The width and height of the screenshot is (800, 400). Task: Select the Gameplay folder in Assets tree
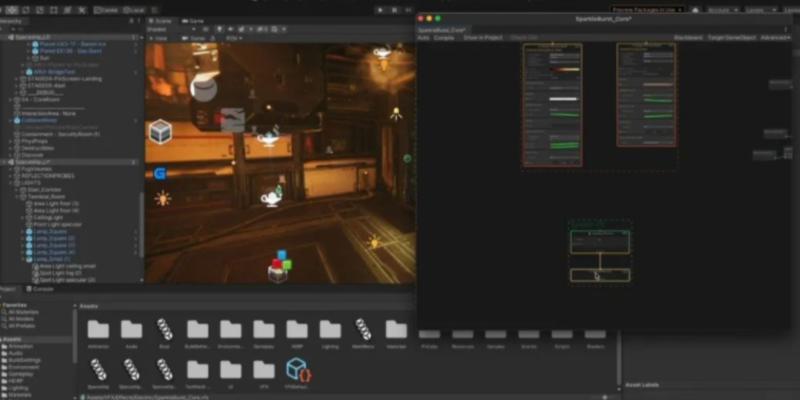point(20,373)
